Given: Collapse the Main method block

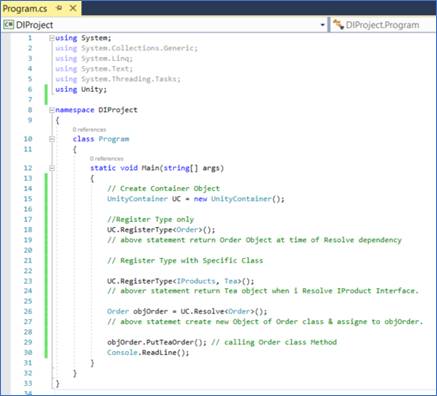Looking at the screenshot, I should tap(52, 168).
